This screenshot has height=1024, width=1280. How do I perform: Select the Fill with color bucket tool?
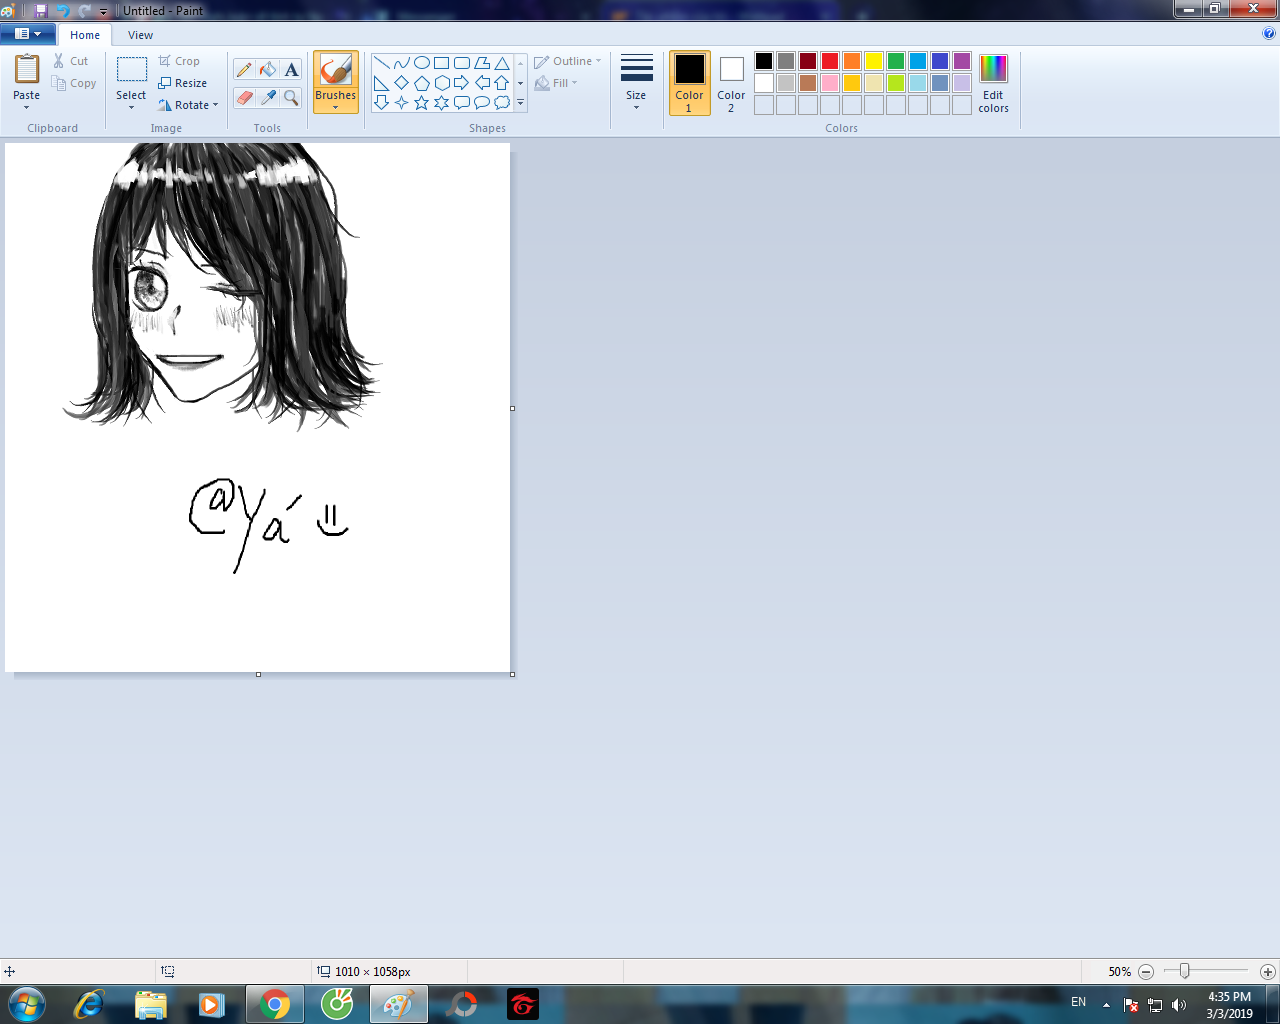pos(267,69)
